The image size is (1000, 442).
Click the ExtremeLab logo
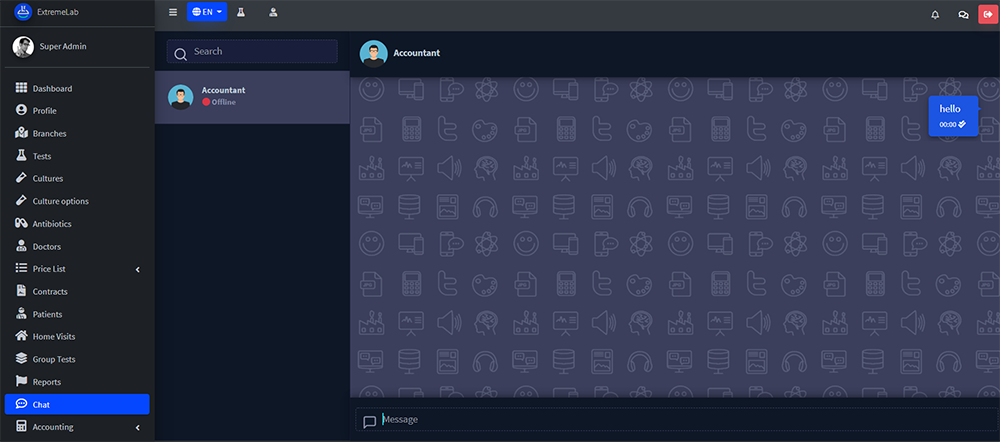[x=23, y=12]
